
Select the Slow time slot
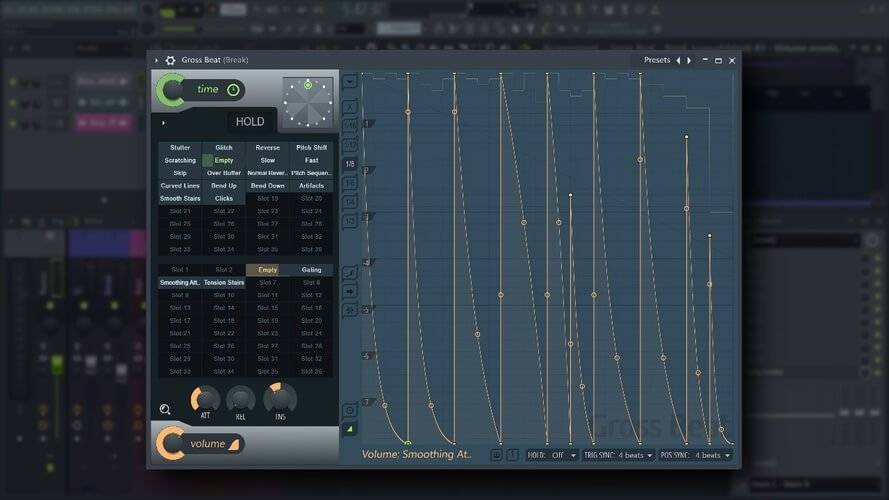[268, 160]
